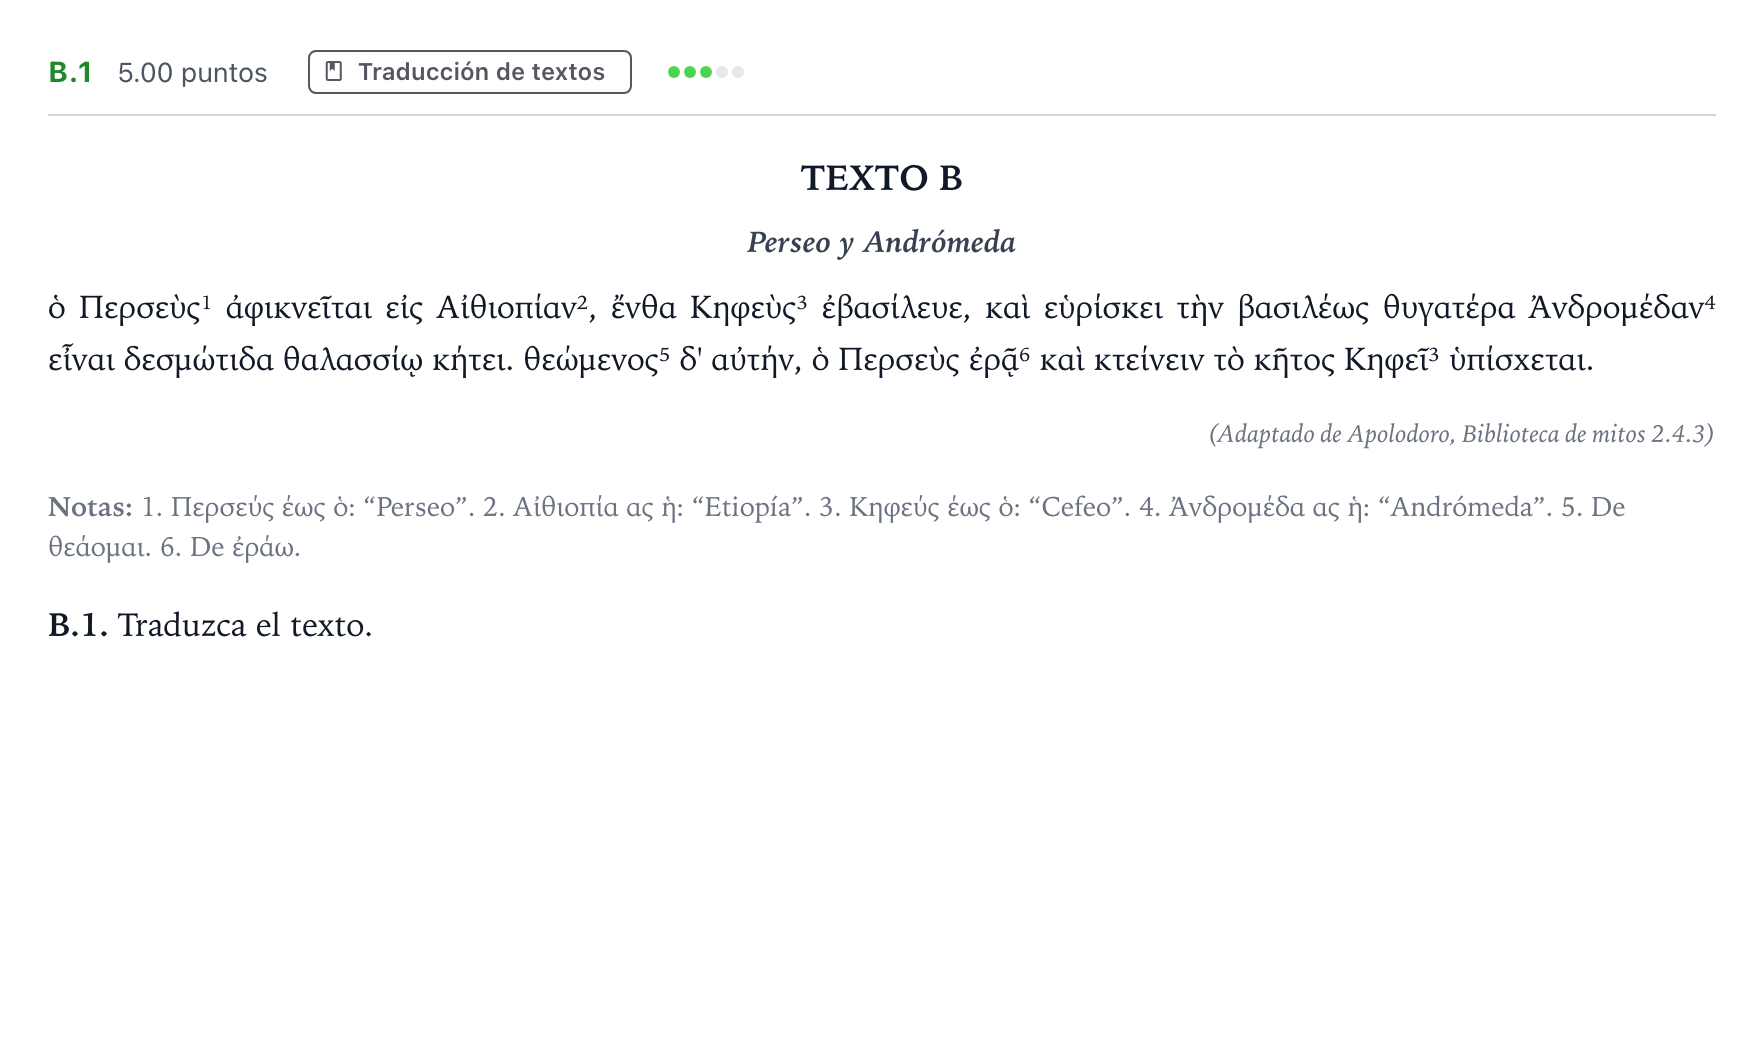Viewport: 1764px width, 1064px height.
Task: Click the word δεσμώτιδα in the second line
Action: (198, 359)
